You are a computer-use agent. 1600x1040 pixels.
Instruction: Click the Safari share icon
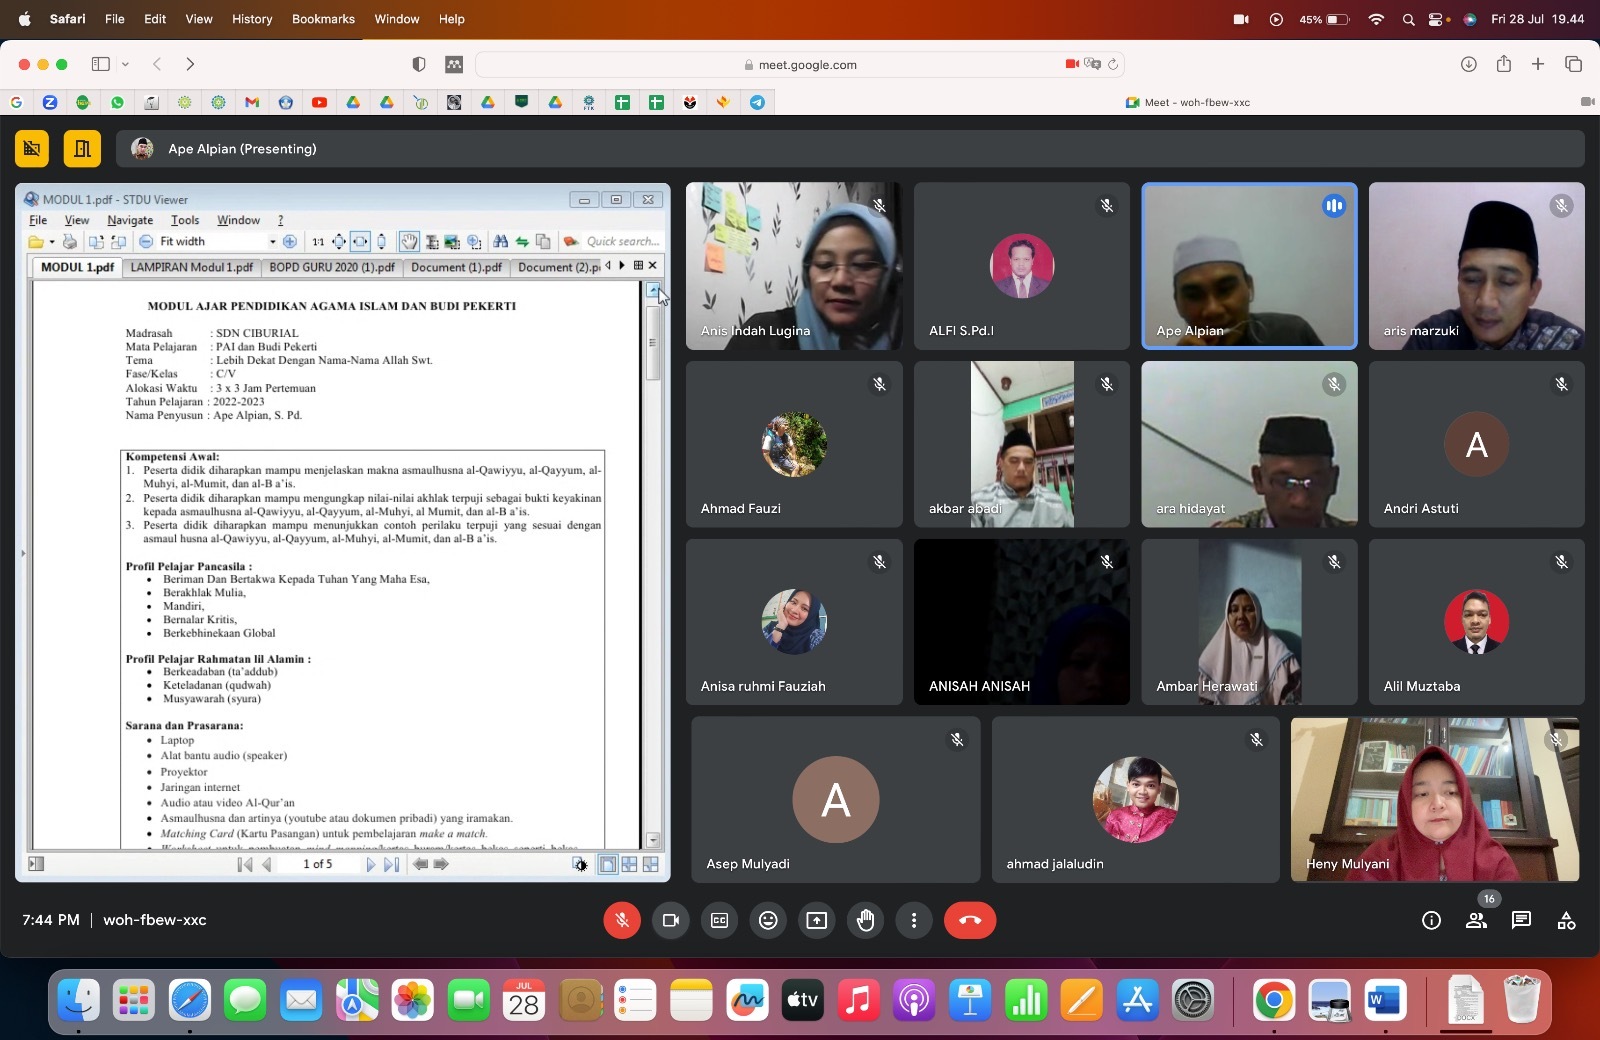[1503, 64]
